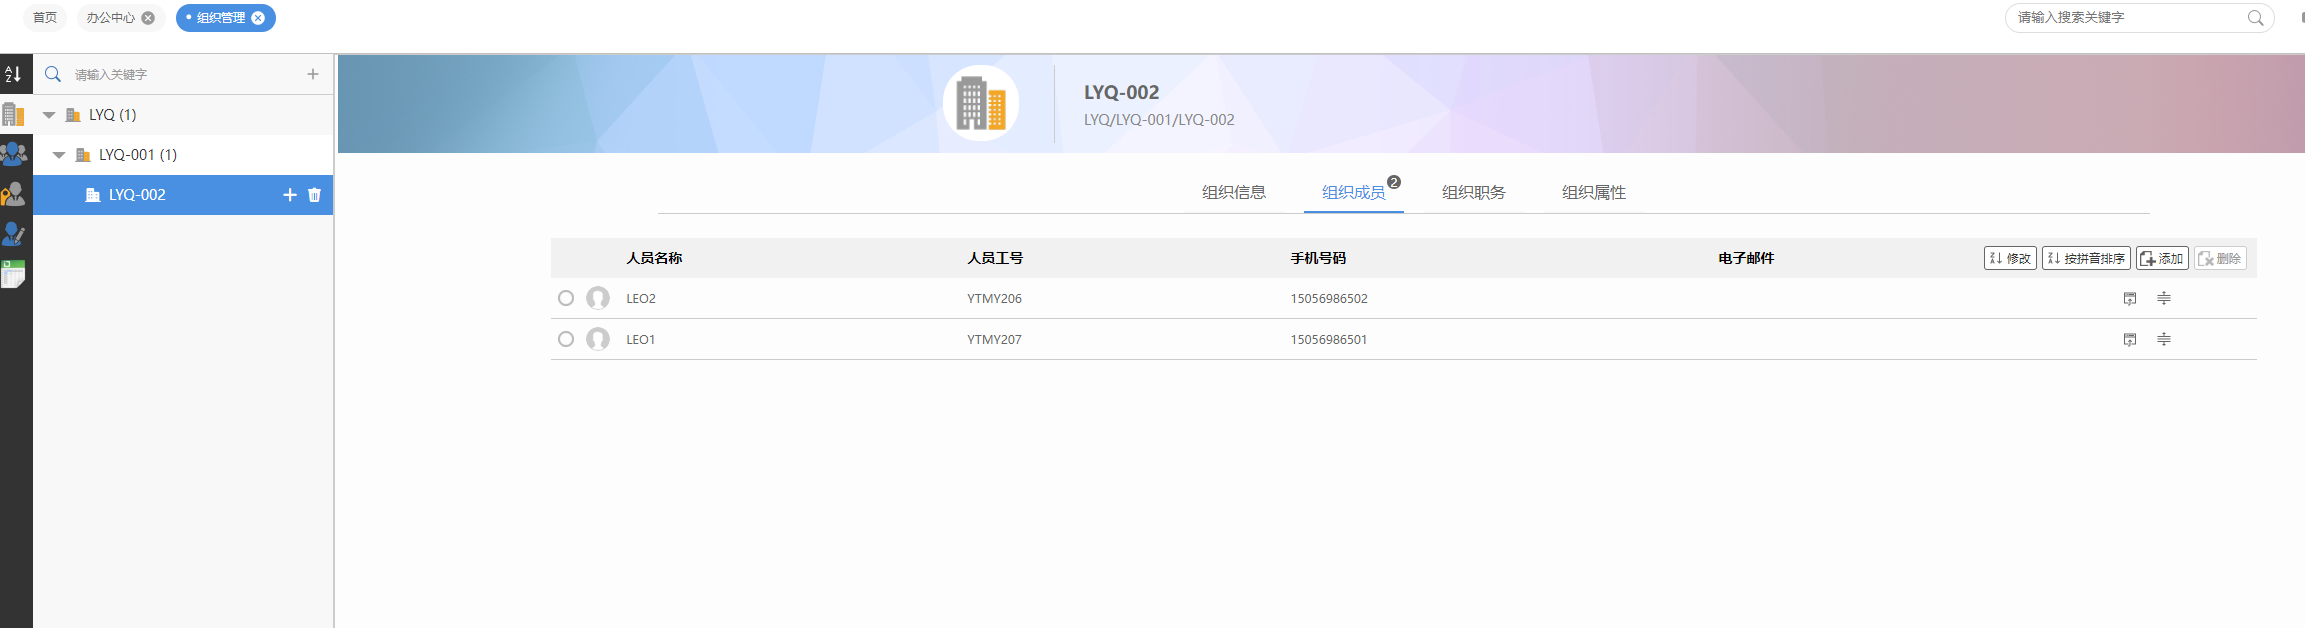Click LEO2's avatar icon
Screen dimensions: 2305x628
pos(598,298)
